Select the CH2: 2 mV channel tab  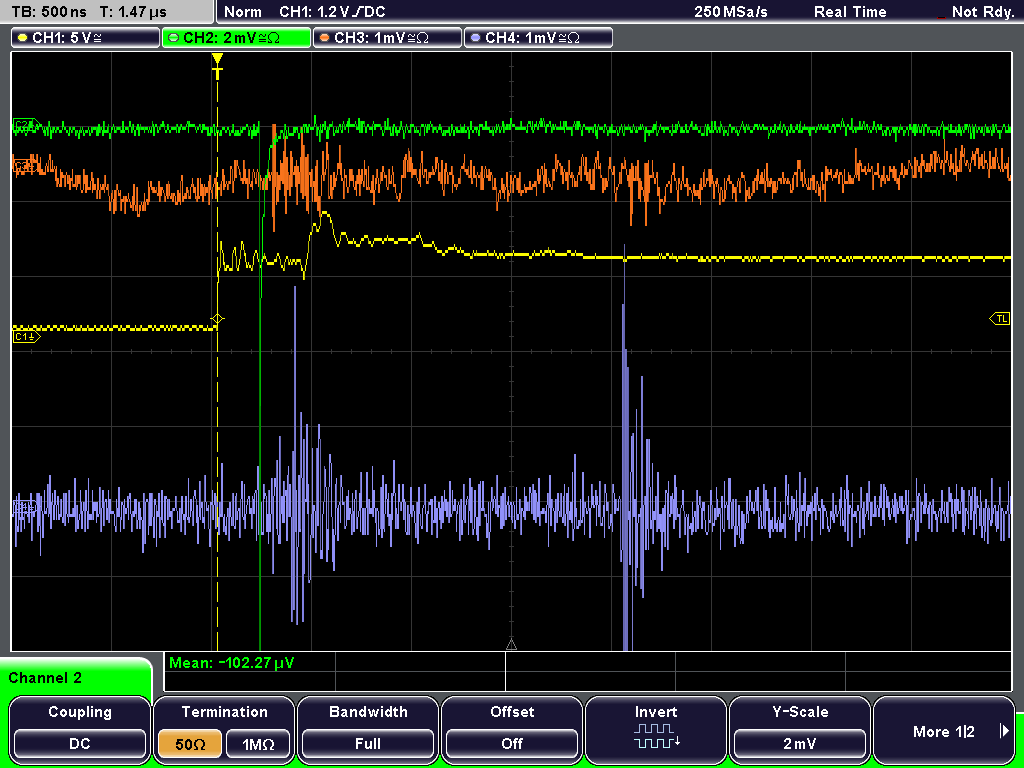click(x=236, y=38)
